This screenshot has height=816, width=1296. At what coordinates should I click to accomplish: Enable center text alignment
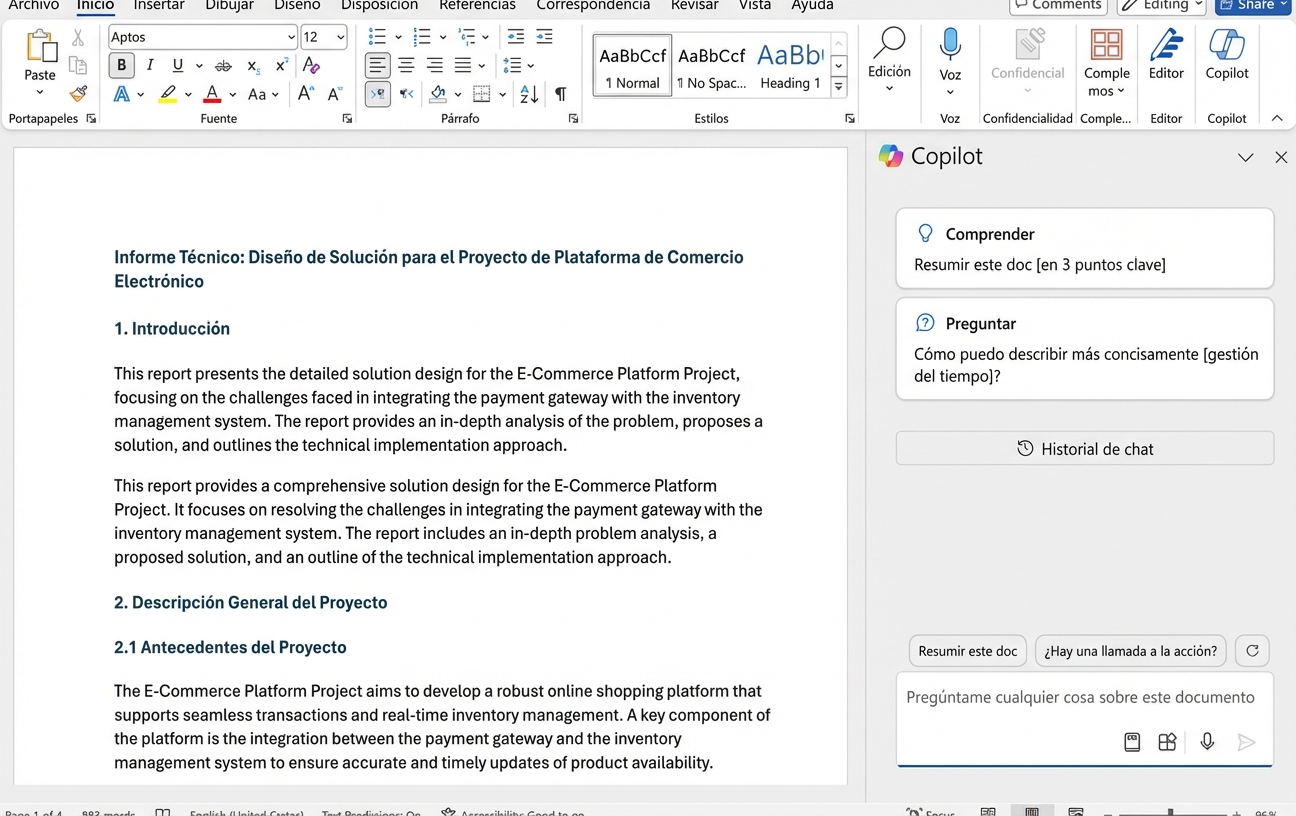[x=406, y=65]
